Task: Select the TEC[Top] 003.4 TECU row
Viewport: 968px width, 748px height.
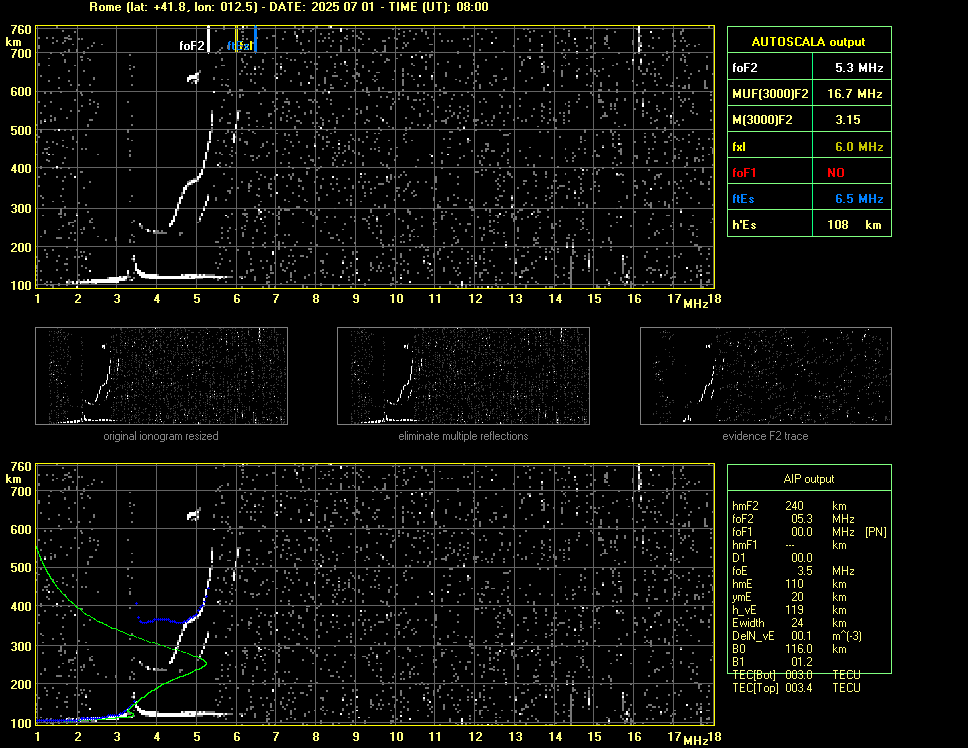Action: [x=796, y=688]
